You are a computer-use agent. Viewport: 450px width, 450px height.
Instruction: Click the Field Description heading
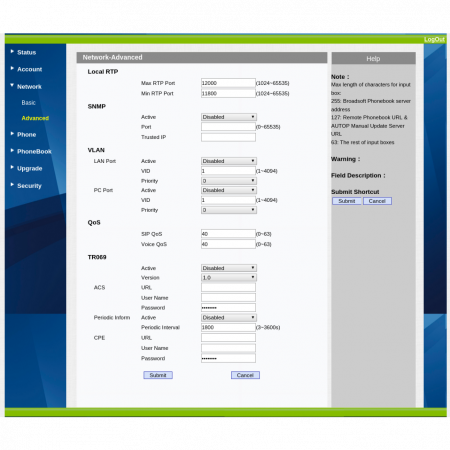[x=358, y=175]
